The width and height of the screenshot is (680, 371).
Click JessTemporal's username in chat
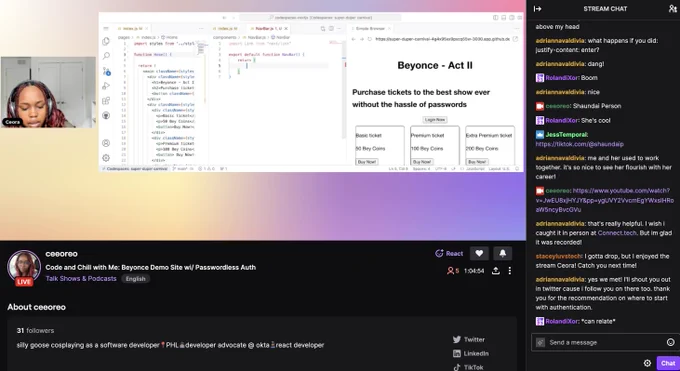pos(566,135)
